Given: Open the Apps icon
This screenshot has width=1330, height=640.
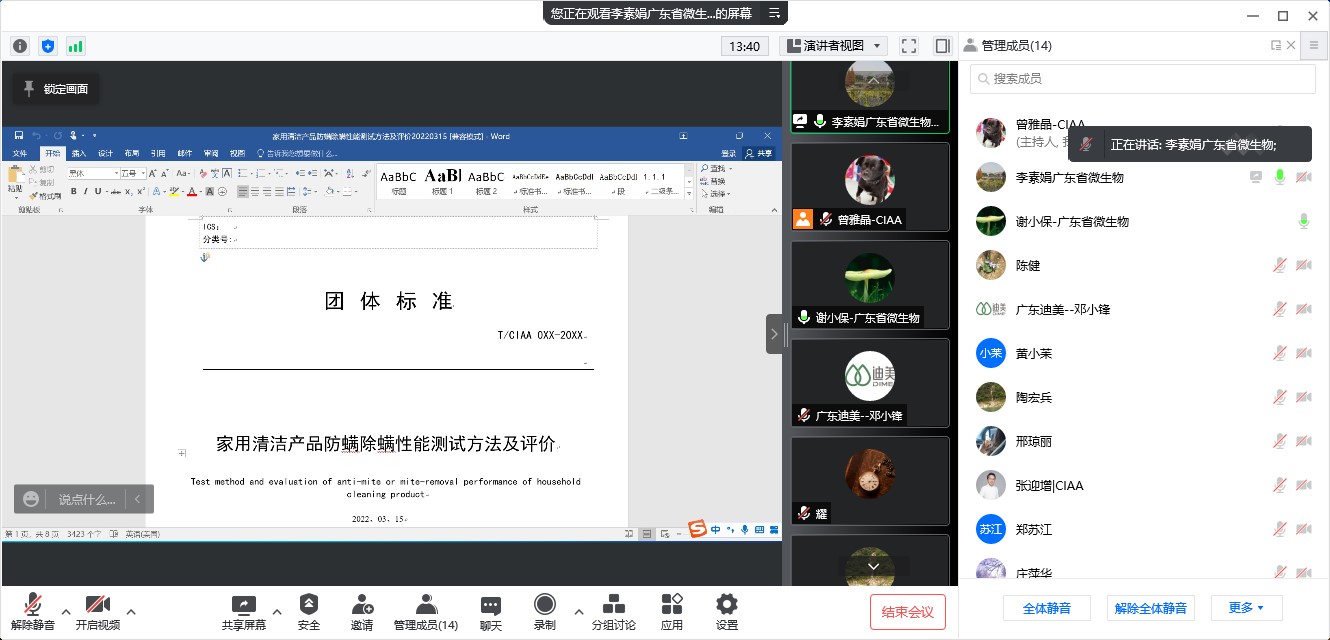Looking at the screenshot, I should [x=671, y=604].
